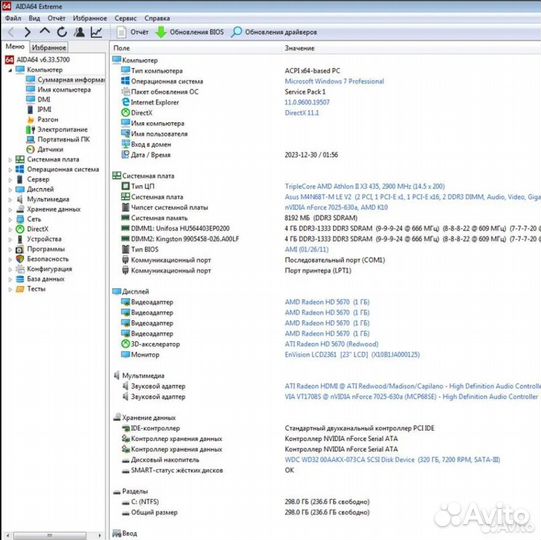Expand the Сервер tree node
The width and height of the screenshot is (541, 540).
point(10,180)
